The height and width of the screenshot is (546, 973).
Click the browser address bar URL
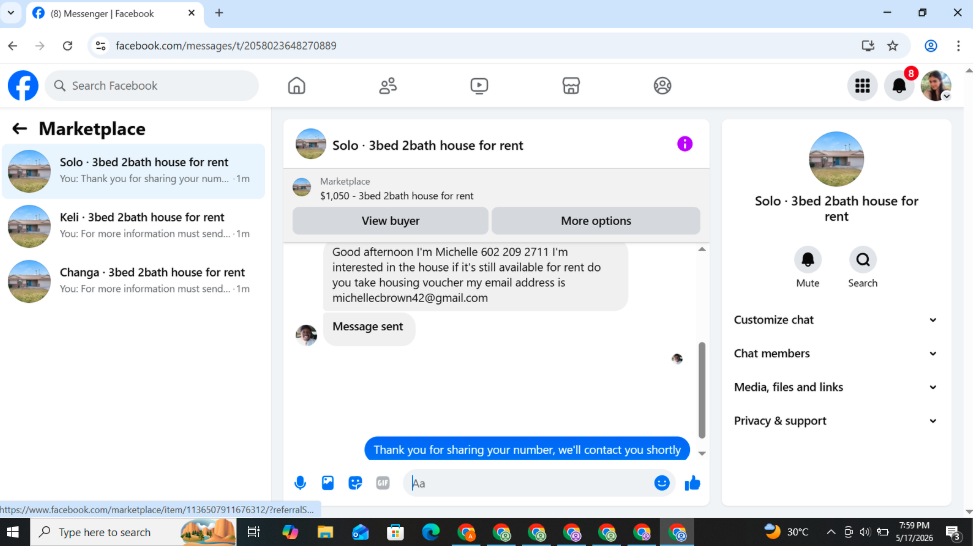coord(226,45)
